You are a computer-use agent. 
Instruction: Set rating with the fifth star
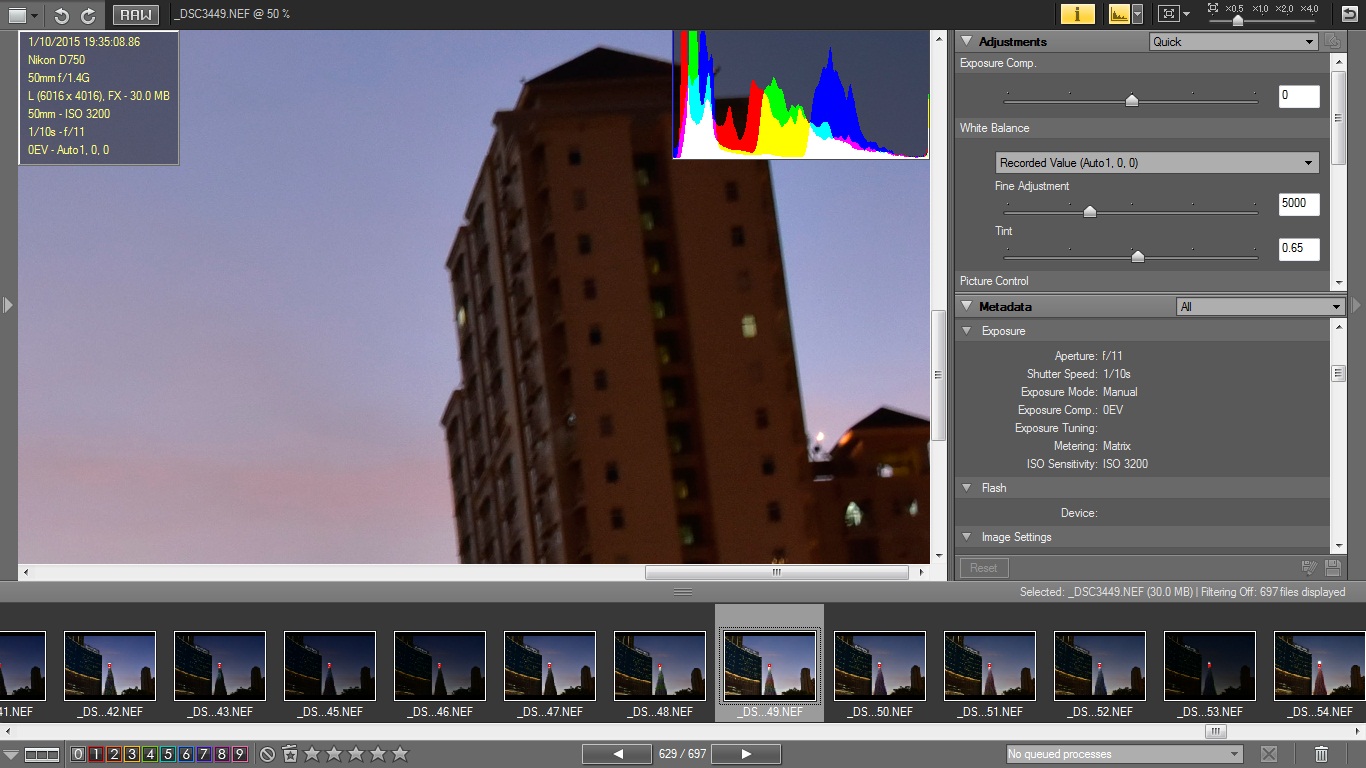click(400, 754)
